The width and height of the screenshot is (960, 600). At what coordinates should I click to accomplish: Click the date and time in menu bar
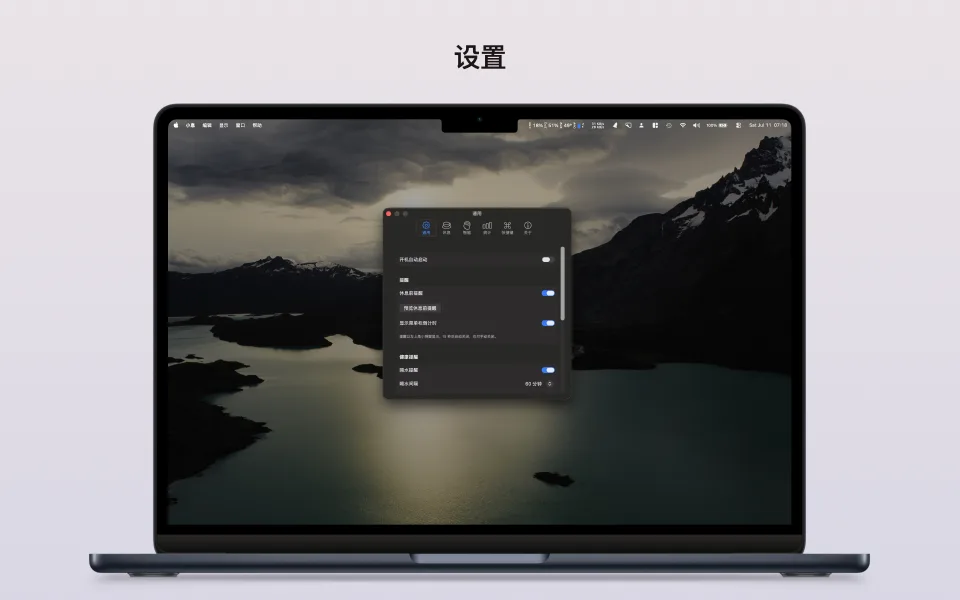(768, 125)
